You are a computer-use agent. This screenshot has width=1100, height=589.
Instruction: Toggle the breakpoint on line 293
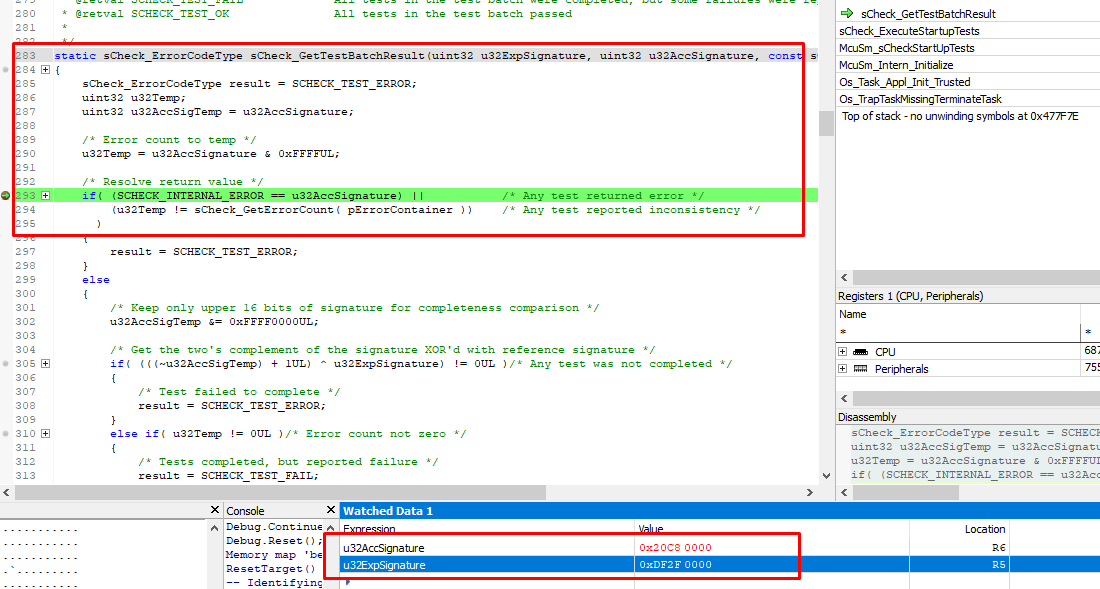(6, 196)
